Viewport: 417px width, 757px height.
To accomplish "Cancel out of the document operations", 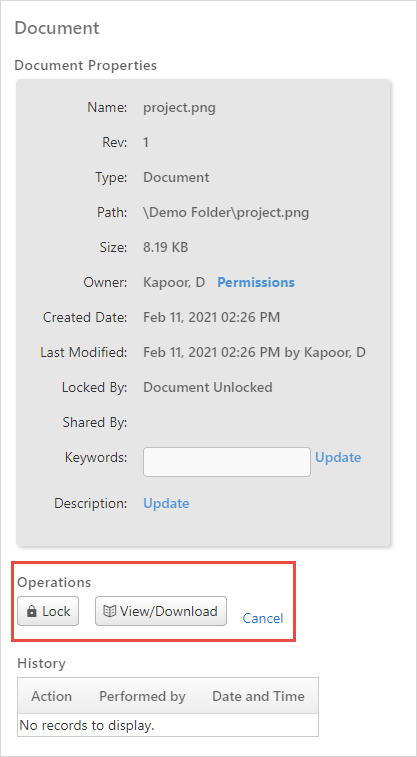I will [263, 618].
